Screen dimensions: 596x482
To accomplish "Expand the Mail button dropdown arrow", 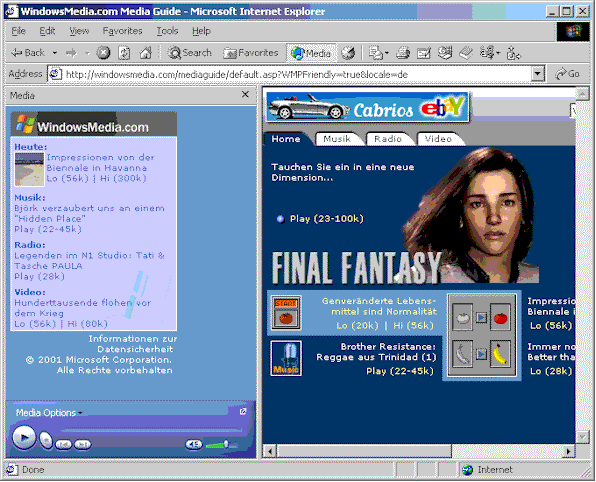I will 387,53.
